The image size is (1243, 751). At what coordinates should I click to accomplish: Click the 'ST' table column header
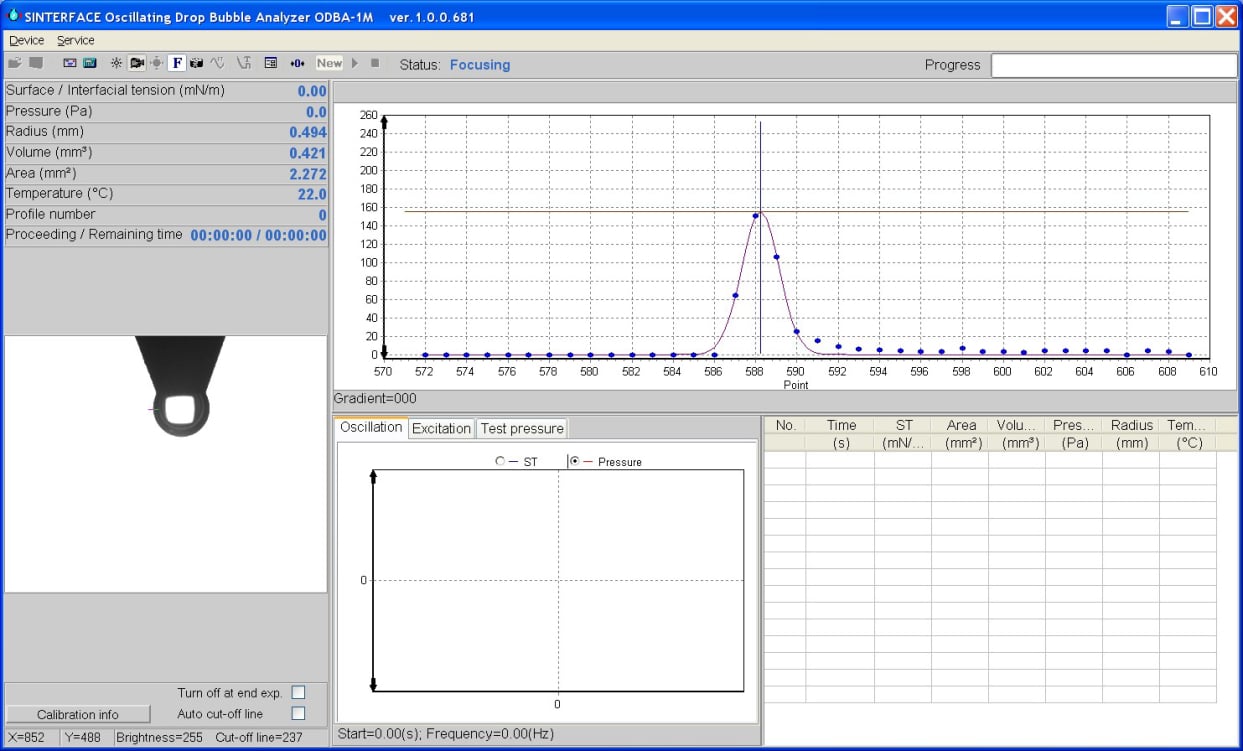904,425
